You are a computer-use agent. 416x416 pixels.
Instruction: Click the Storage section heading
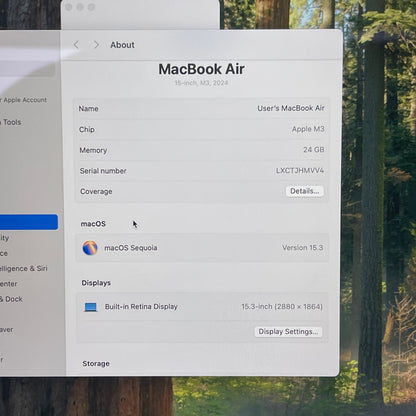96,364
